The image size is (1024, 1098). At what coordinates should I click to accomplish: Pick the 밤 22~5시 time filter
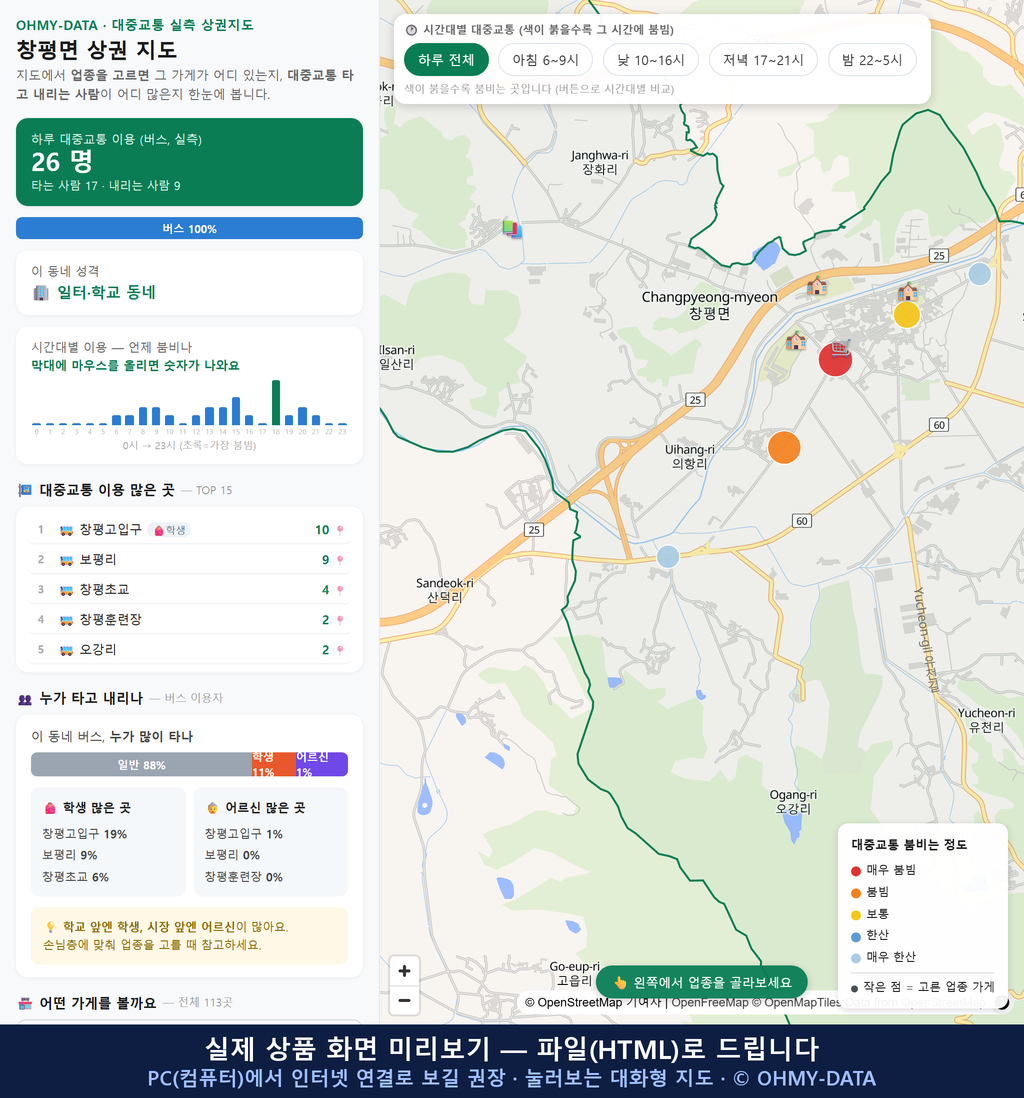click(872, 60)
